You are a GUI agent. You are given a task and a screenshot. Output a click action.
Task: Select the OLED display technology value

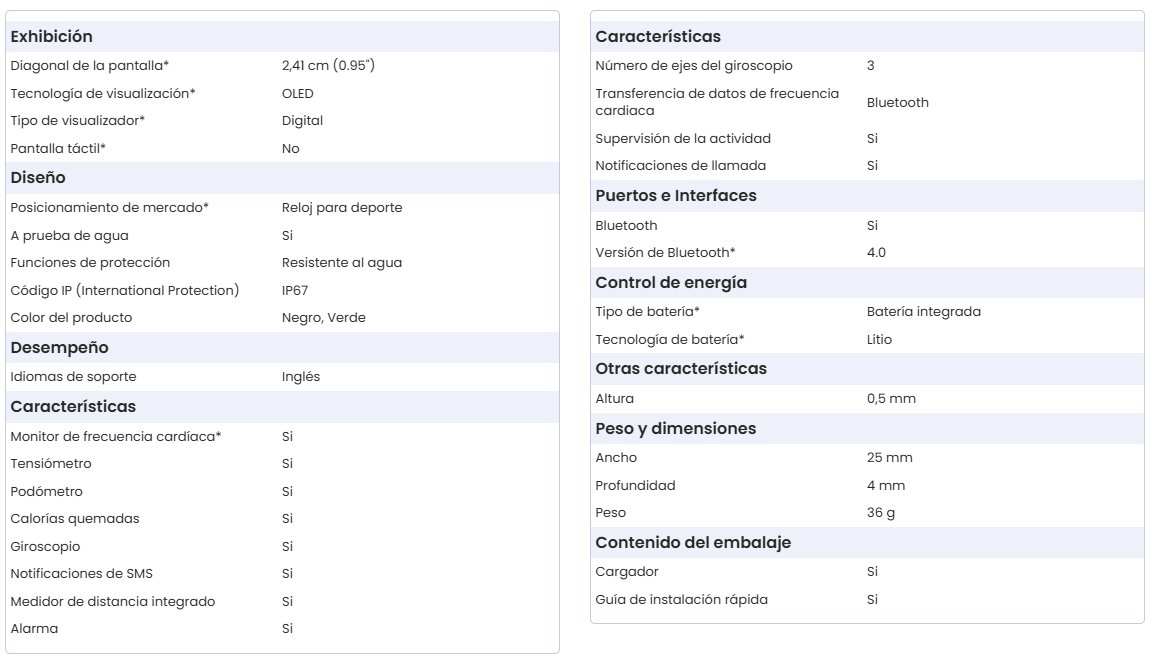click(x=297, y=94)
